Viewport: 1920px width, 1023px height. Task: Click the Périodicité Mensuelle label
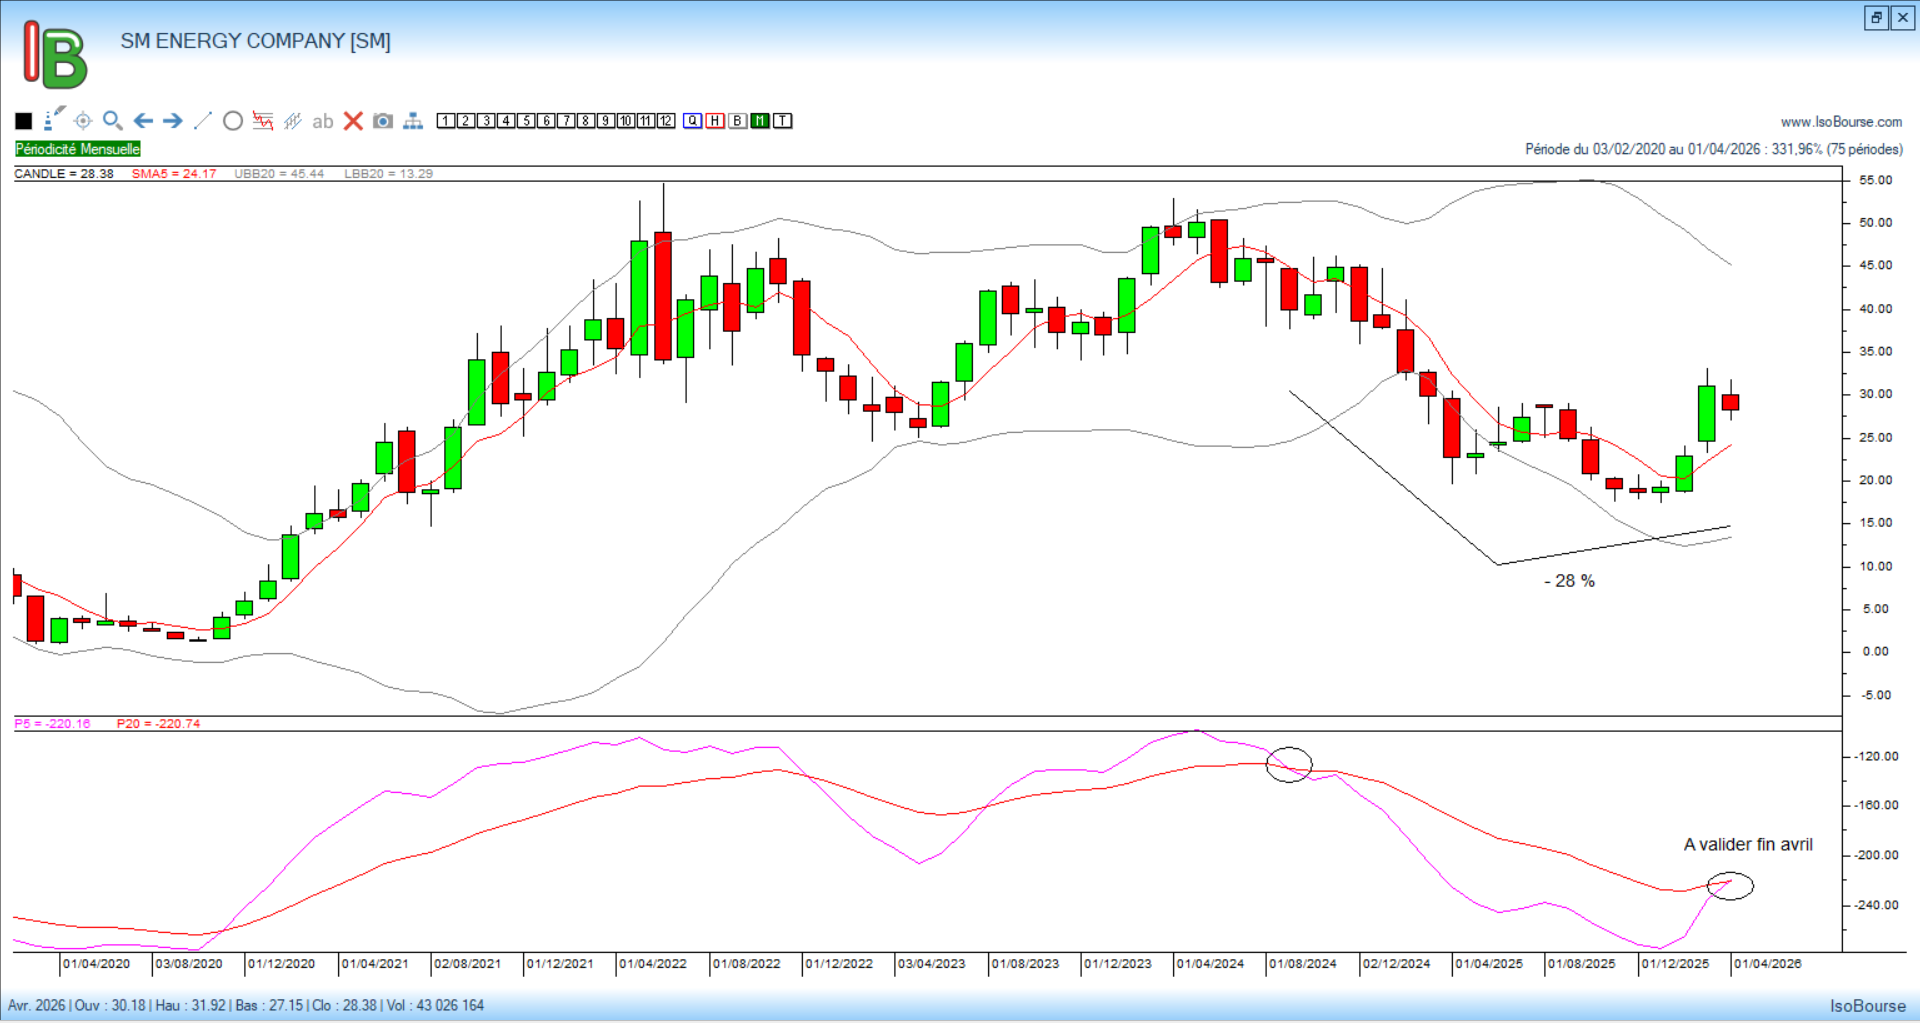tap(78, 149)
